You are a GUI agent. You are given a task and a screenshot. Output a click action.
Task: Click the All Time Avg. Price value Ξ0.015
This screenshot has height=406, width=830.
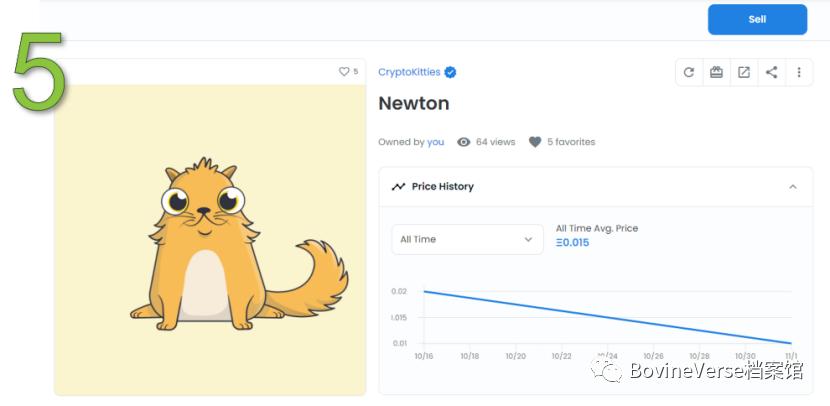(573, 243)
